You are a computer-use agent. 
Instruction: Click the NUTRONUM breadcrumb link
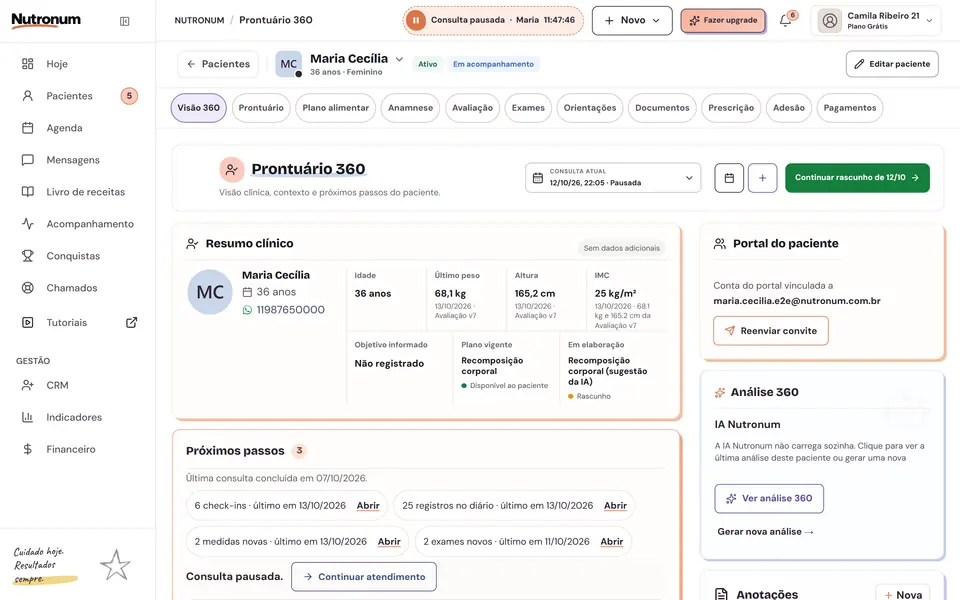[199, 20]
